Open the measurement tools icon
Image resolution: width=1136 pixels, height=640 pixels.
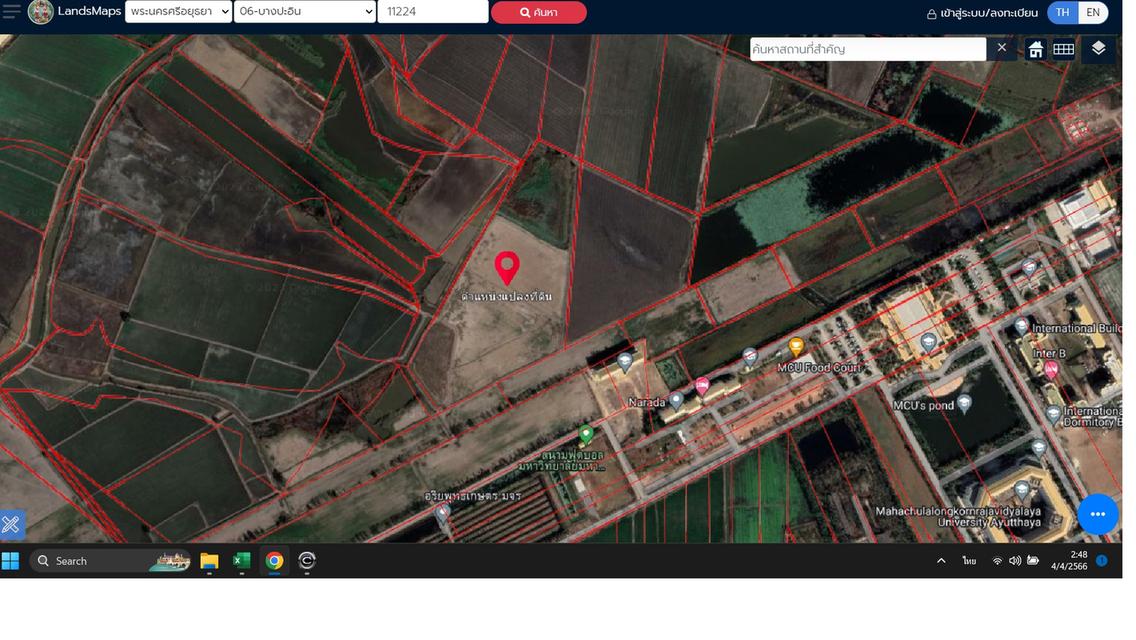[11, 524]
